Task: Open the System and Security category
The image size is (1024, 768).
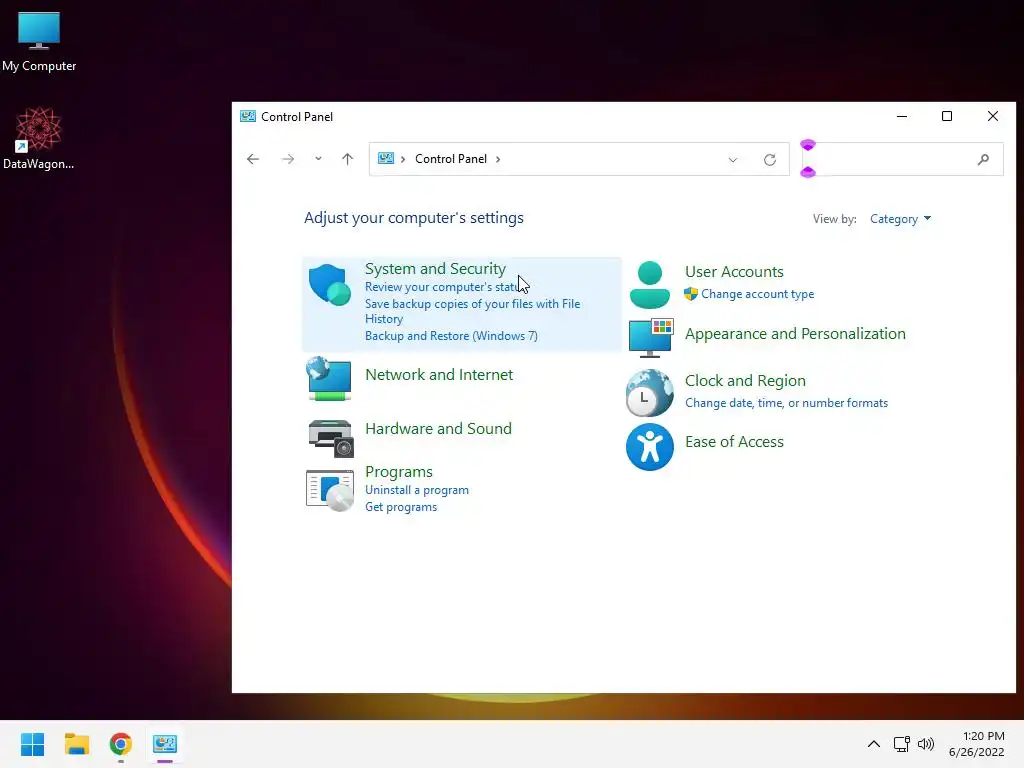Action: click(x=435, y=268)
